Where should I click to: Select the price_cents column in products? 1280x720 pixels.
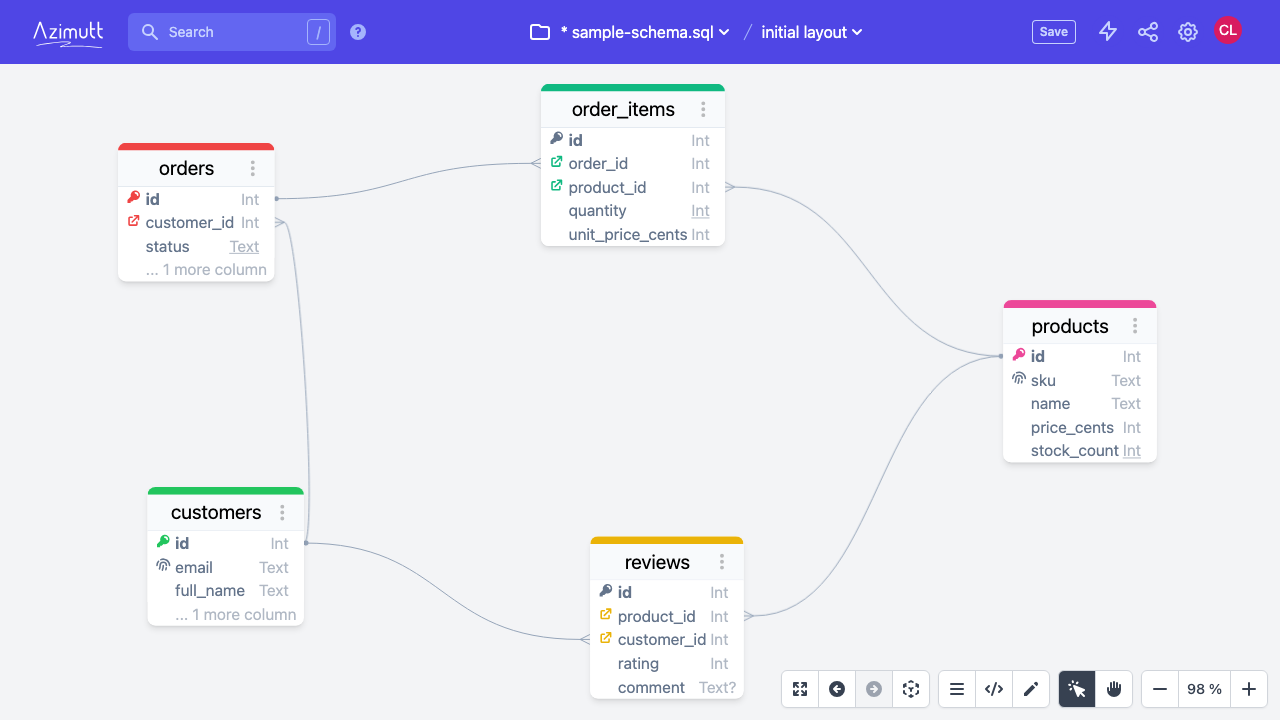(1080, 427)
